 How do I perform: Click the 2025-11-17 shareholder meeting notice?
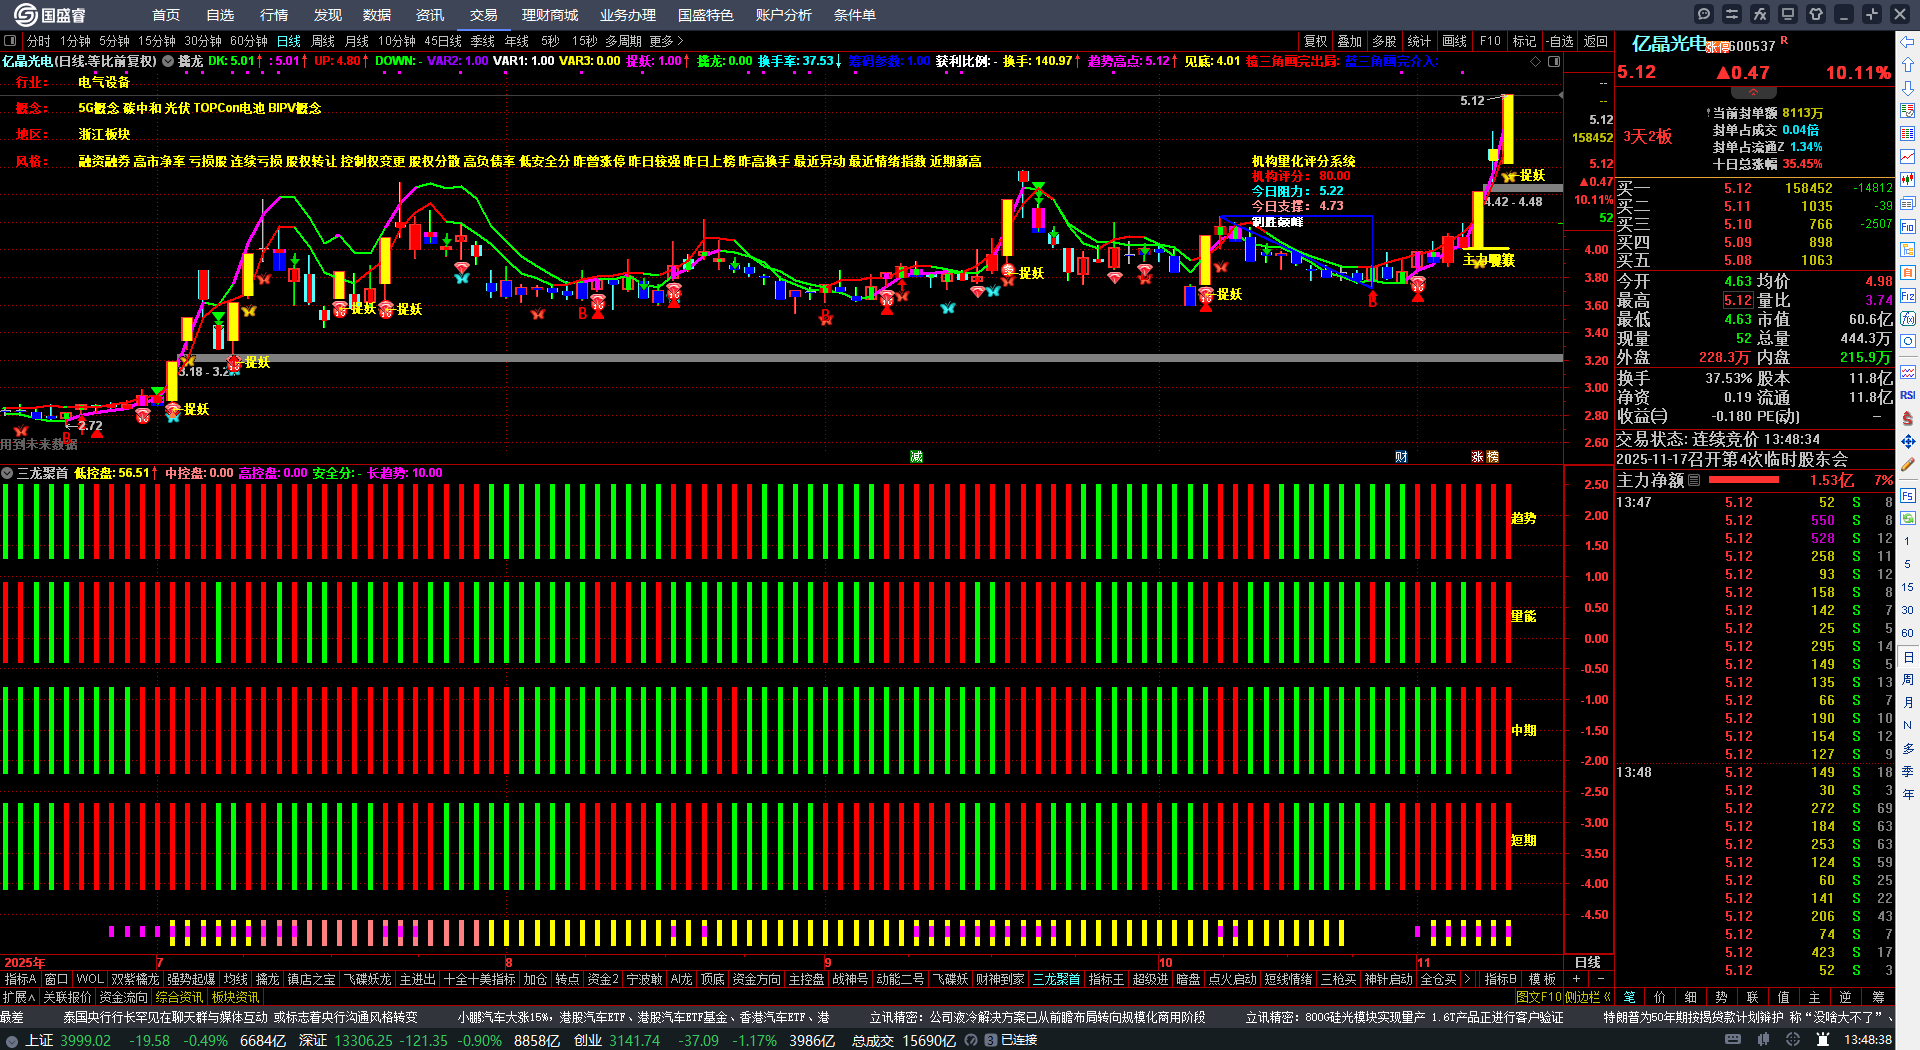pyautogui.click(x=1732, y=459)
